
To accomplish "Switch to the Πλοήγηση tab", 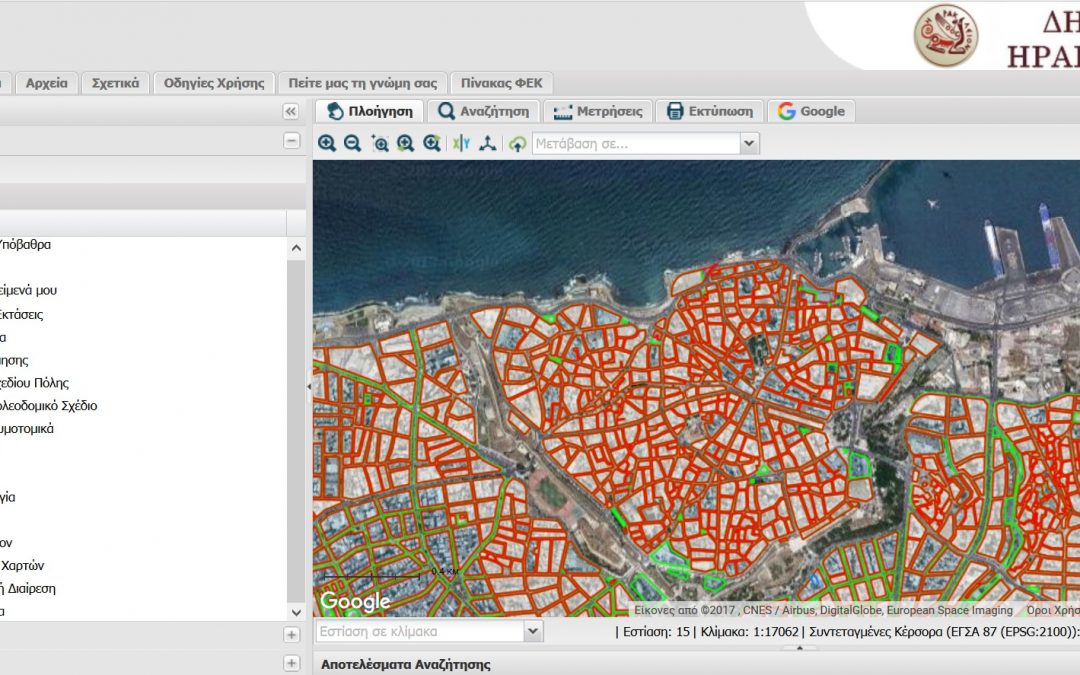I will 370,111.
